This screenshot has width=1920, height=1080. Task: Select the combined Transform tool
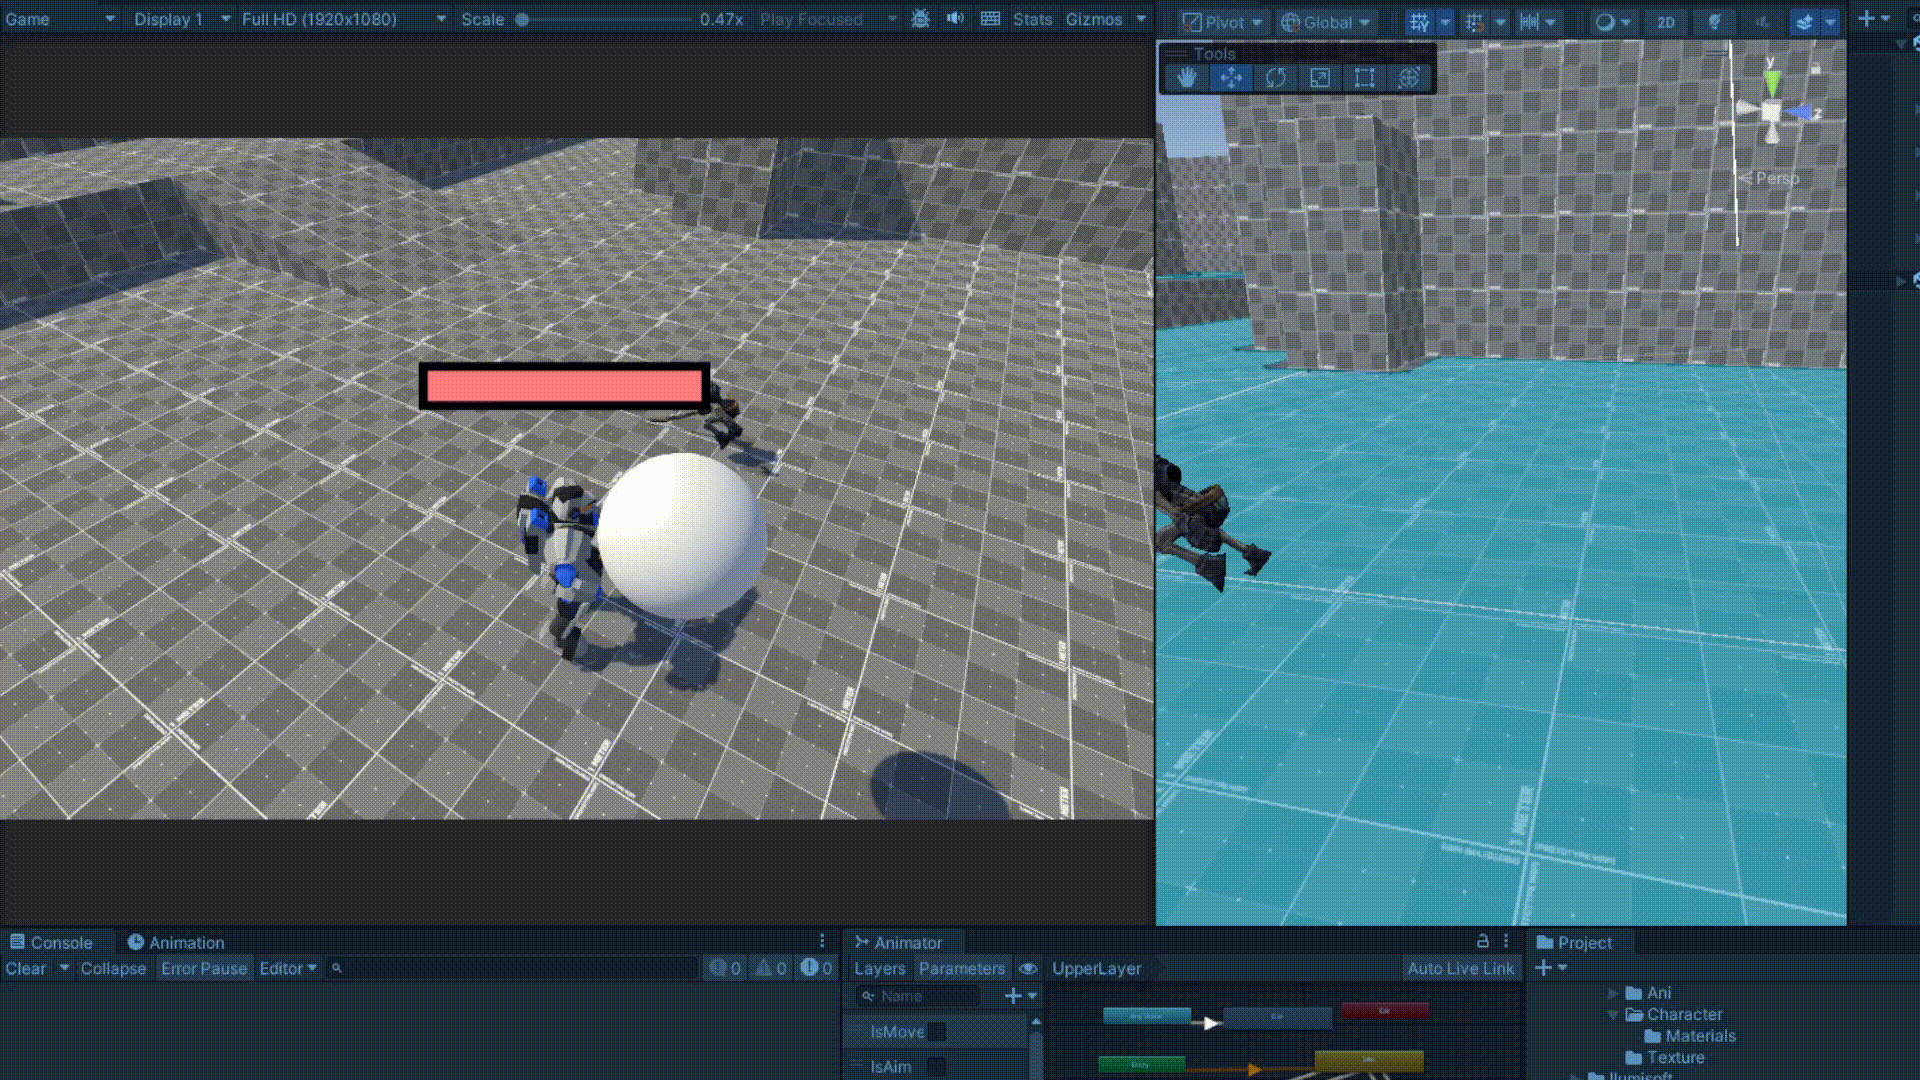coord(1408,78)
